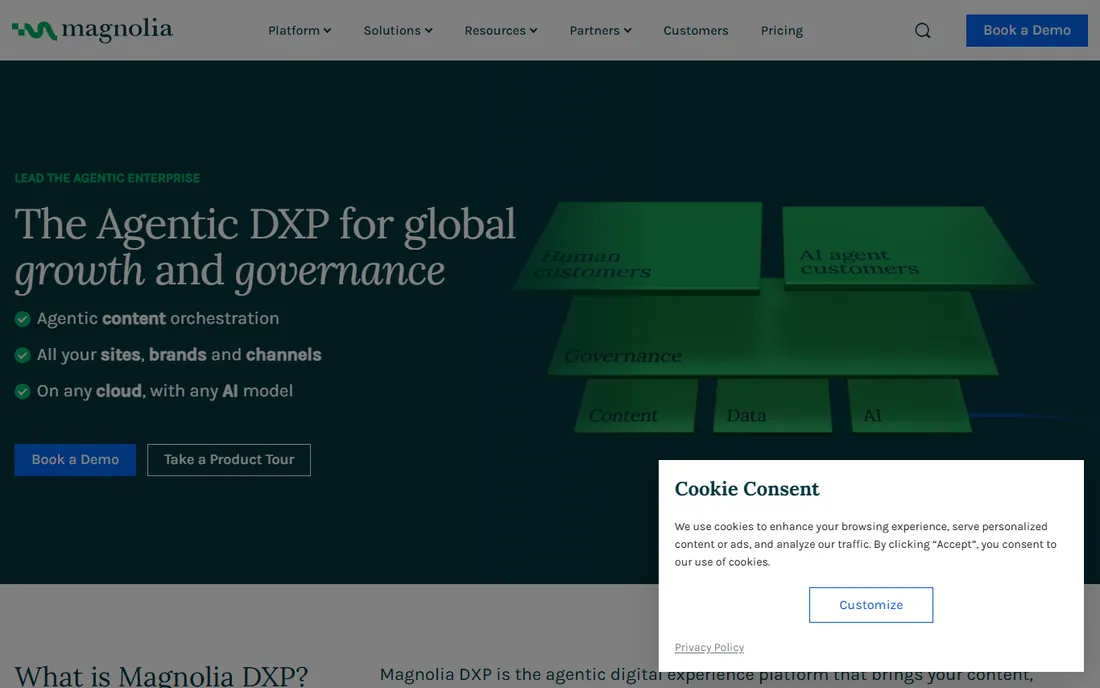The image size is (1100, 688).
Task: Select the AI agent customers tile
Action: pos(905,245)
